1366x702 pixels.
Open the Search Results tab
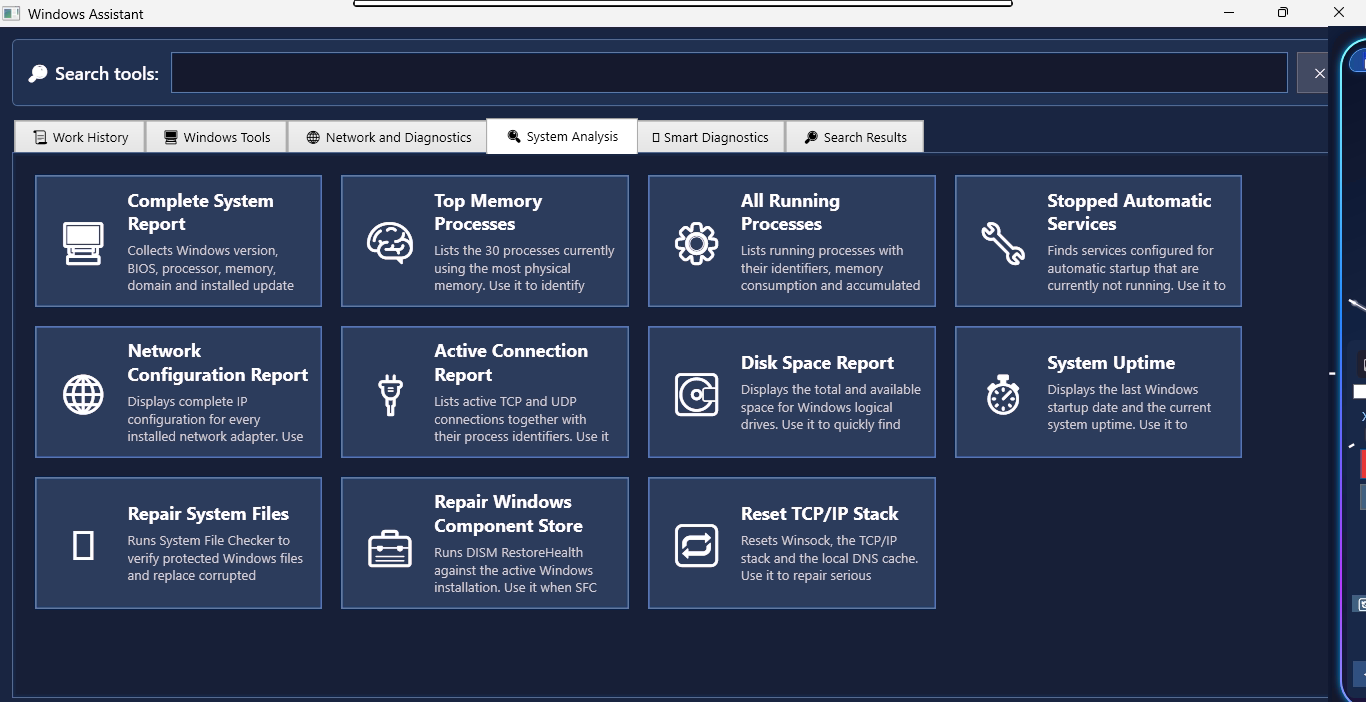(x=855, y=137)
